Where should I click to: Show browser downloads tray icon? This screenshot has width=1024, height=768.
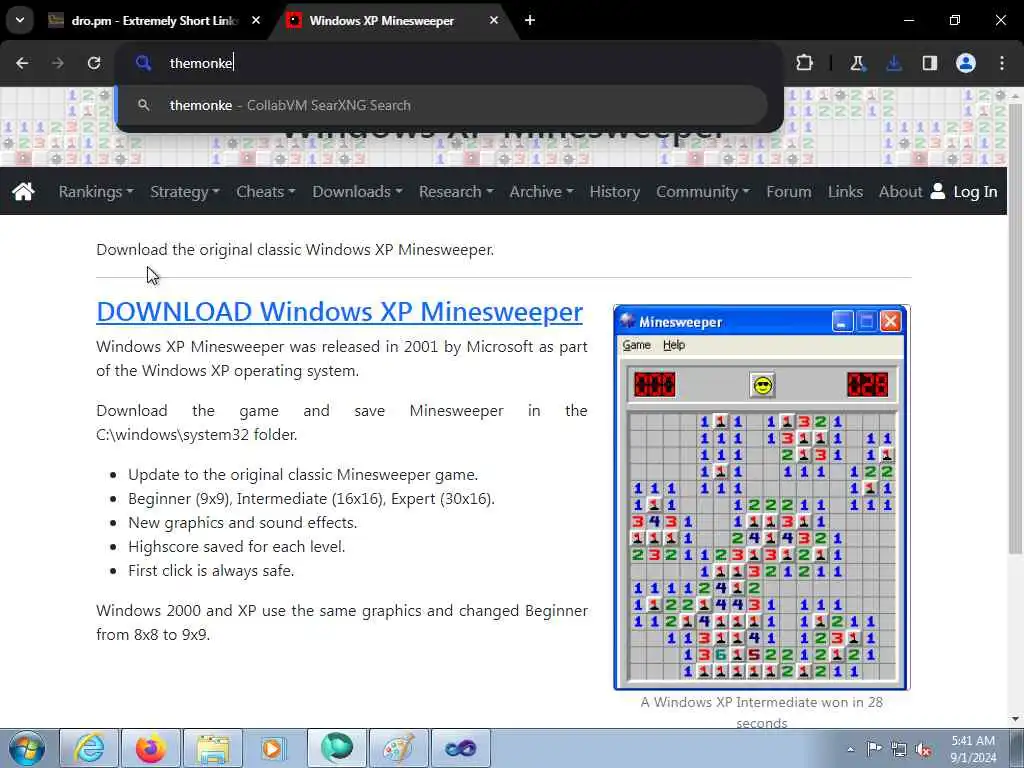click(x=894, y=63)
